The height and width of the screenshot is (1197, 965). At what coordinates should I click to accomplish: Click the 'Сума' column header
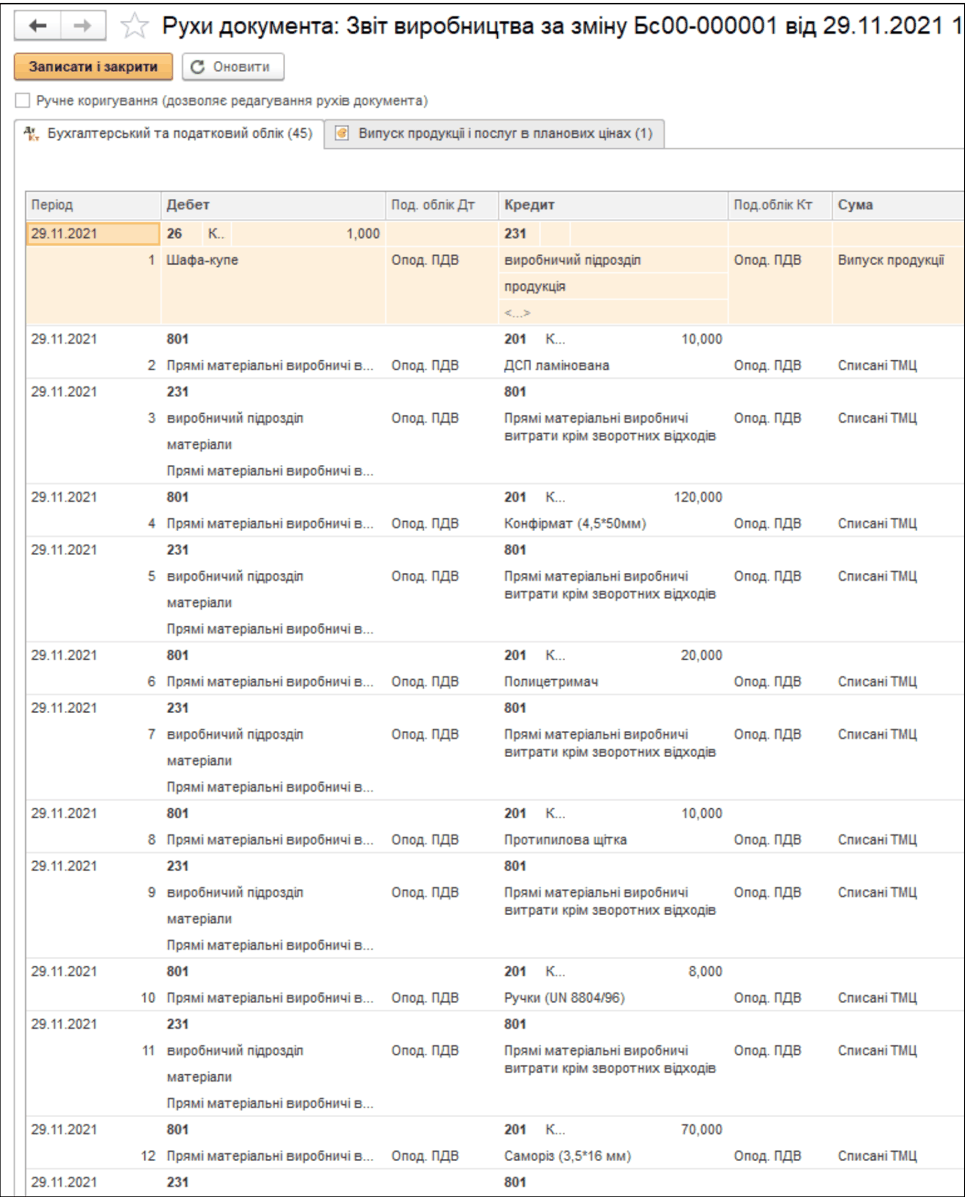(x=898, y=205)
